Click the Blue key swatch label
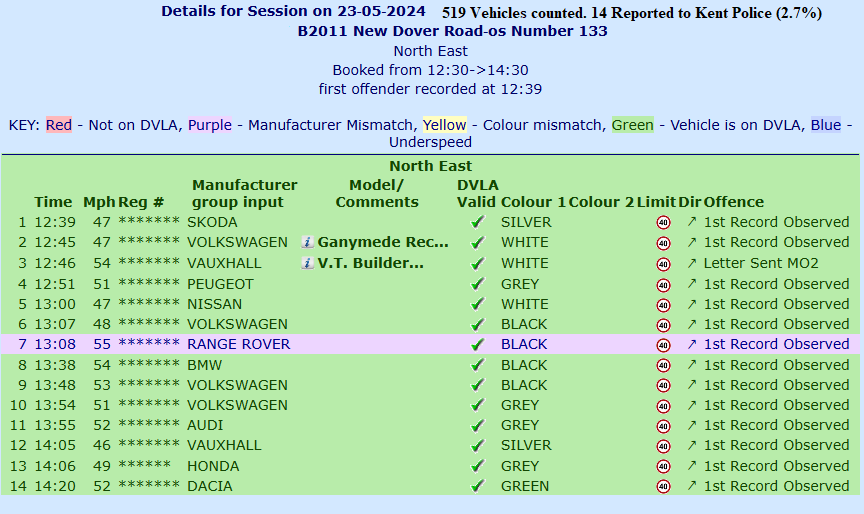The image size is (864, 514). [826, 125]
